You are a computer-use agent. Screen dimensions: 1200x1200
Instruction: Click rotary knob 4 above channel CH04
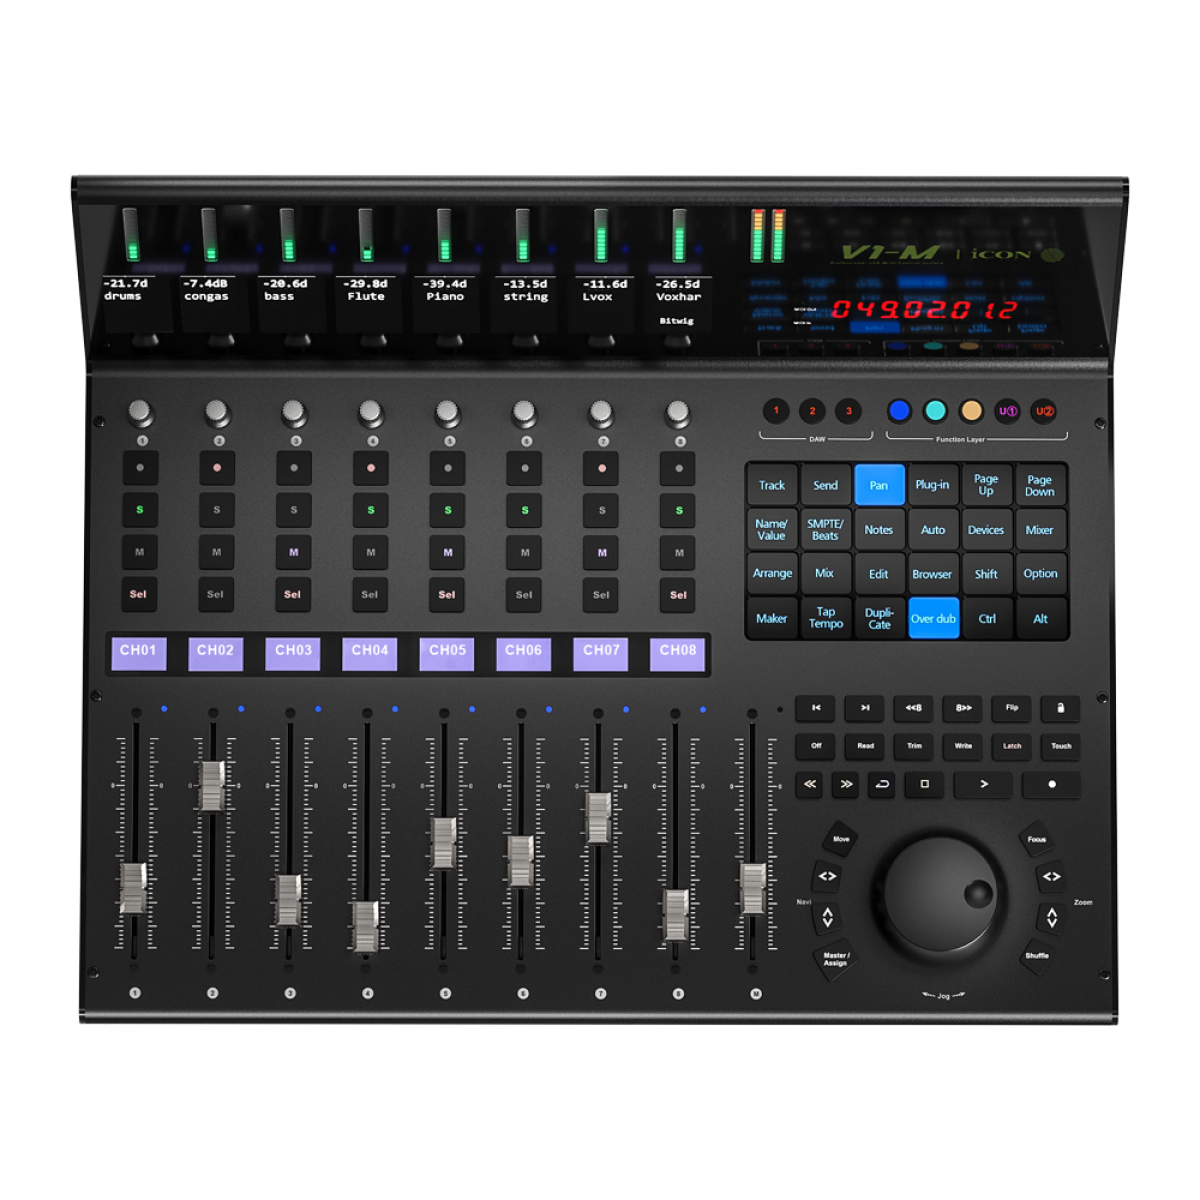tap(370, 411)
